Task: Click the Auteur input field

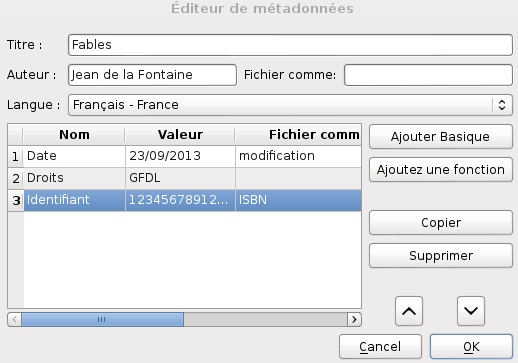Action: (x=152, y=75)
